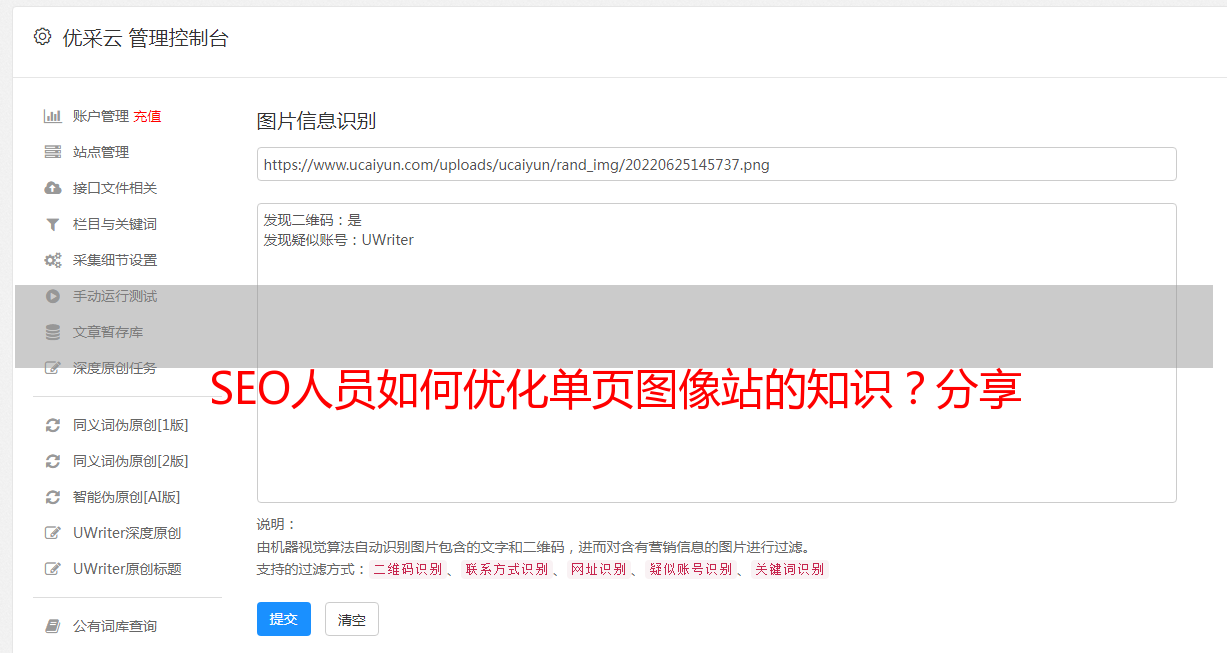
Task: Click the filter icon for 栏目与关键词
Action: [53, 224]
